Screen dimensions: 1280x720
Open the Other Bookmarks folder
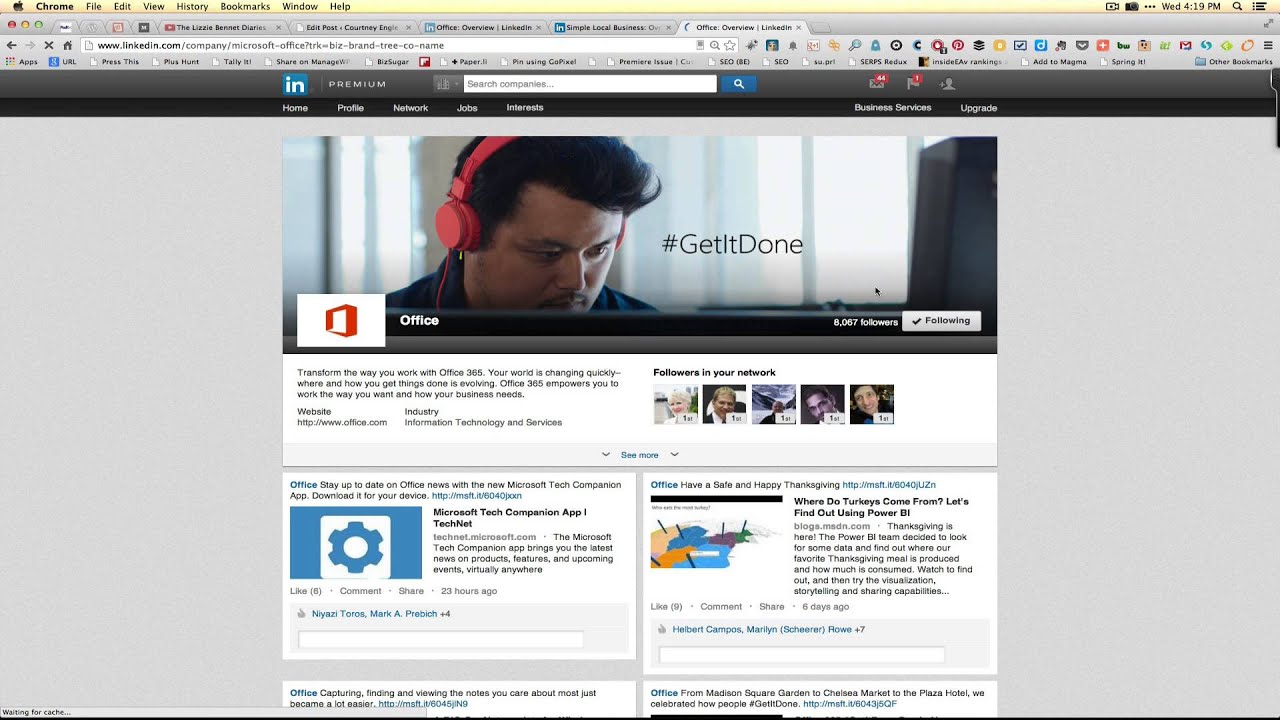[1234, 62]
